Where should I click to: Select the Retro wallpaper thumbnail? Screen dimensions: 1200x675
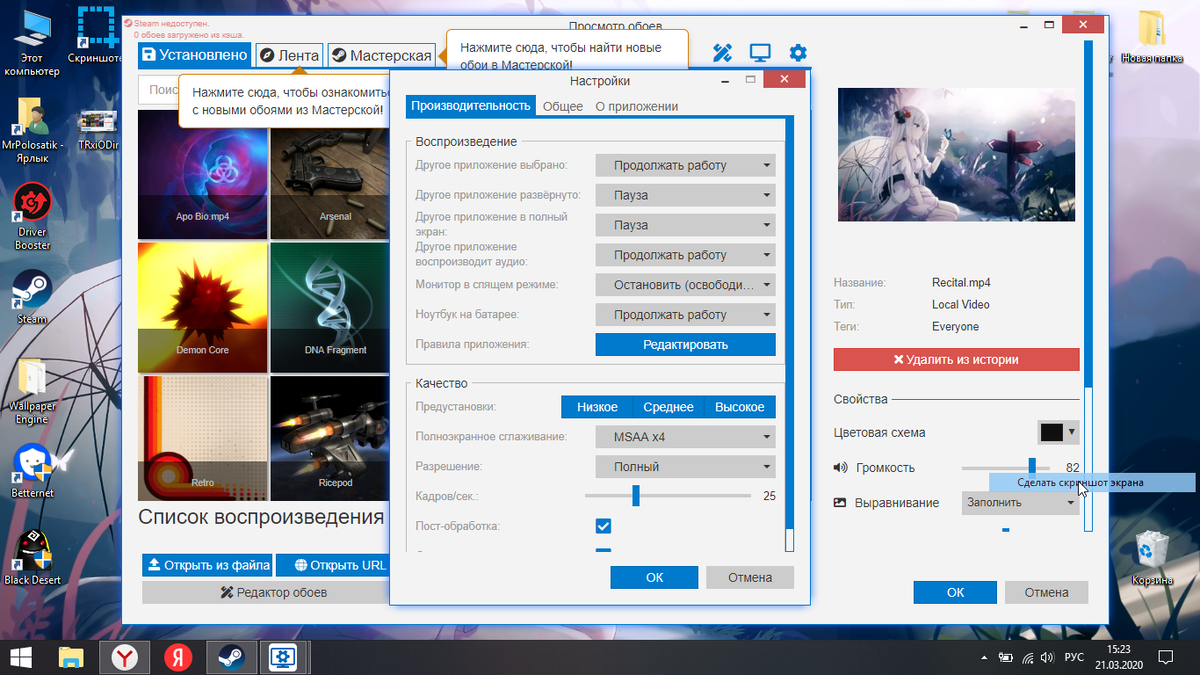click(202, 439)
